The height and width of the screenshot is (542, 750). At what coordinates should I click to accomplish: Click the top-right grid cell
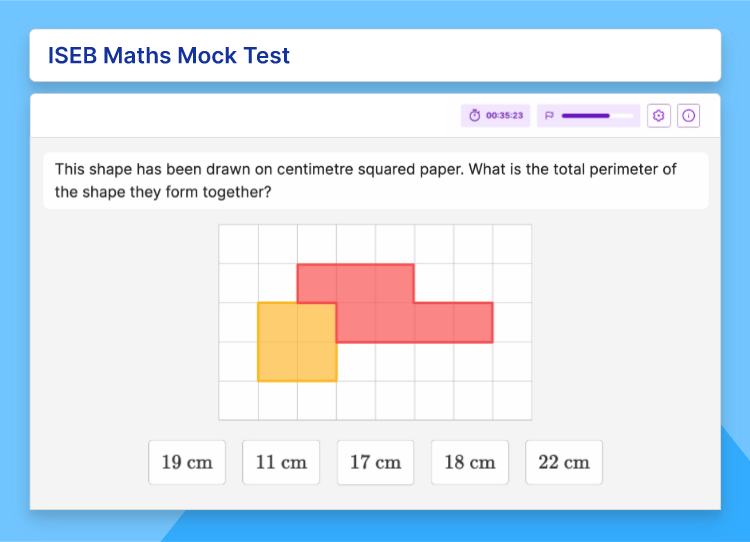coord(512,244)
